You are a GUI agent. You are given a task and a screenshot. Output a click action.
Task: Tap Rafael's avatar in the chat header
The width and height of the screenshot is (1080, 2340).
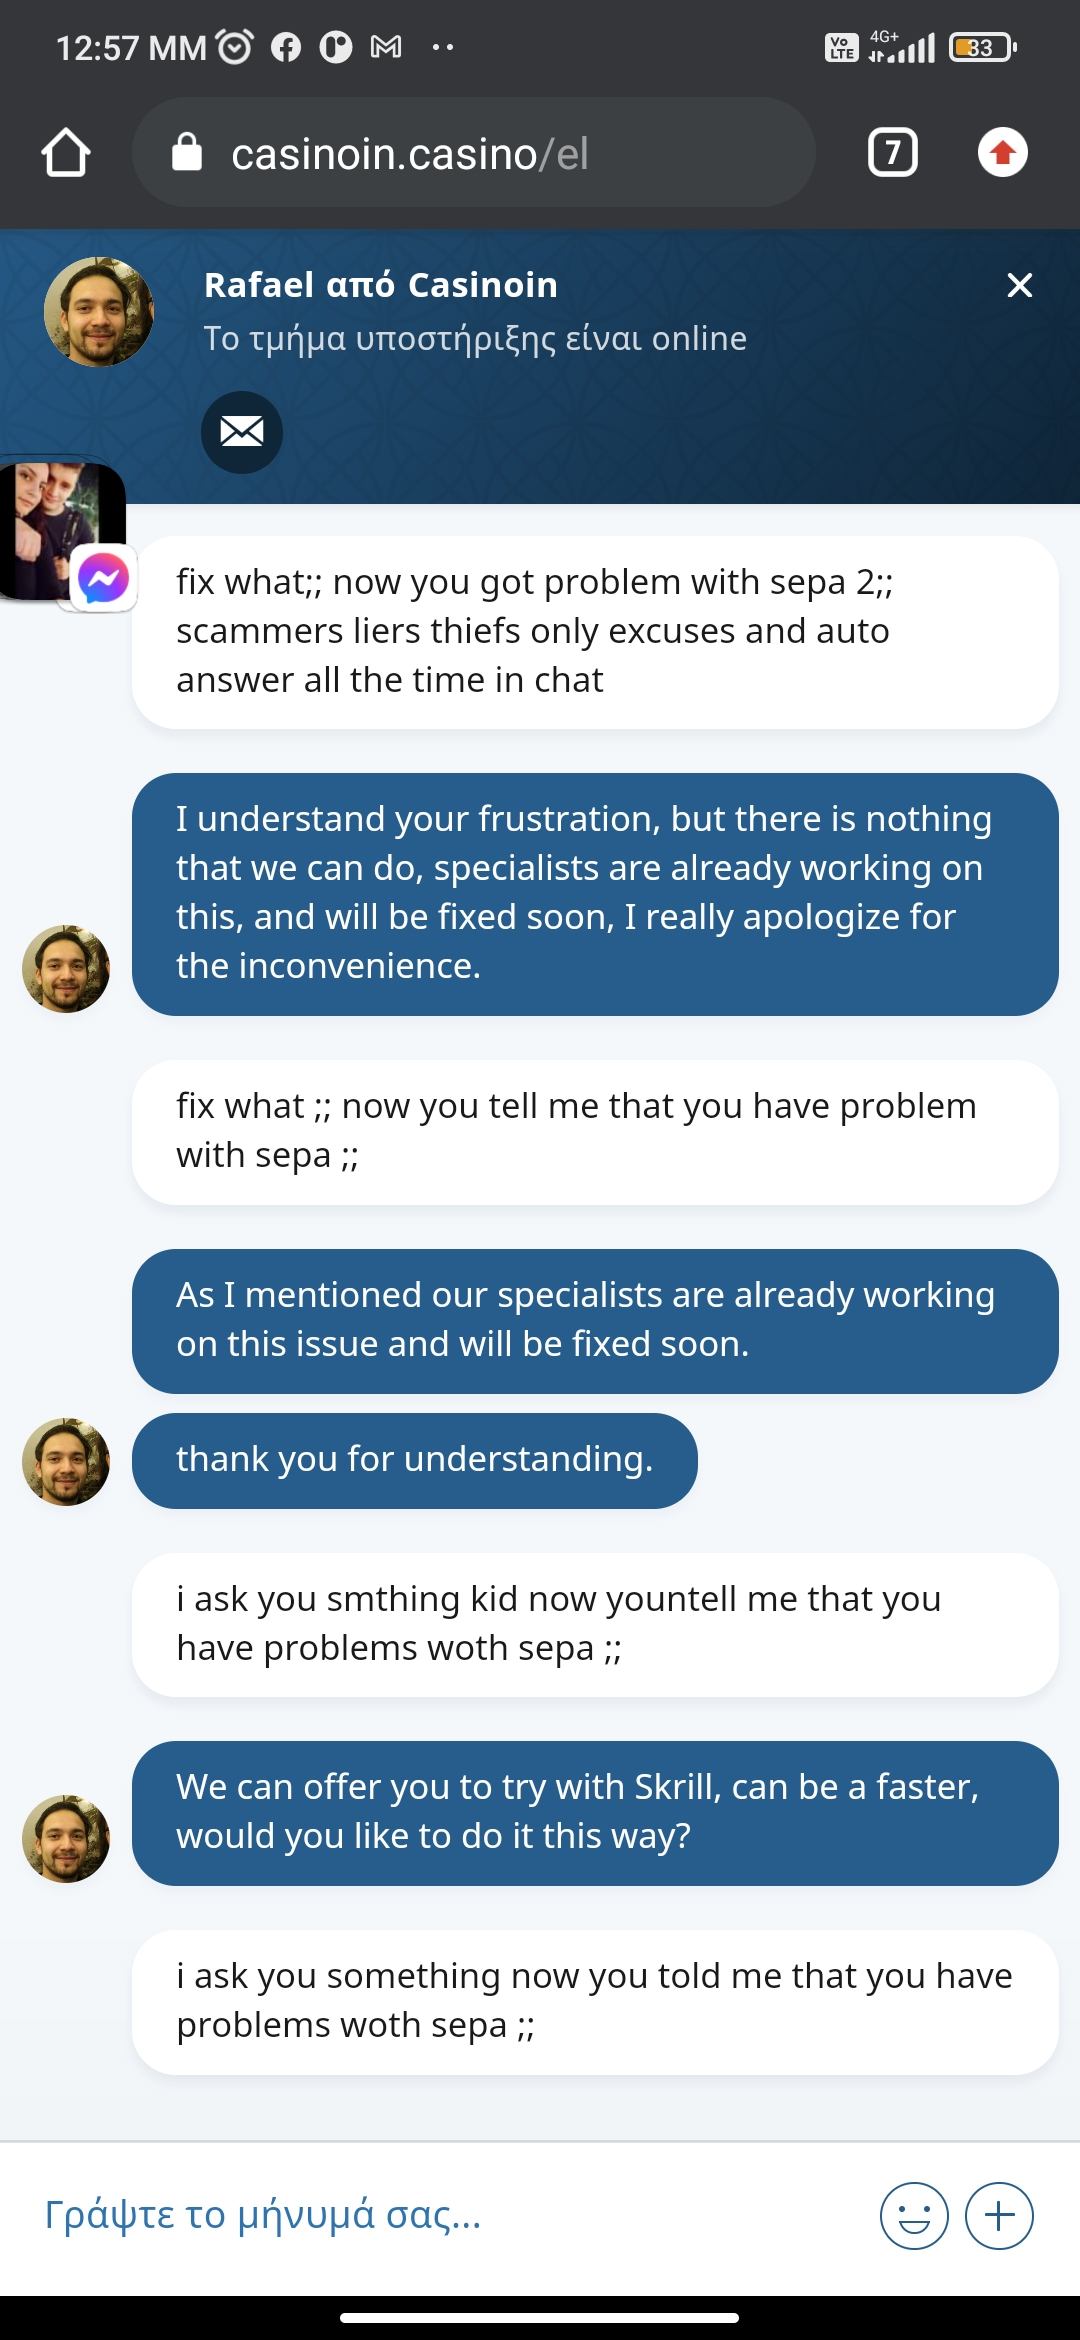(x=99, y=312)
